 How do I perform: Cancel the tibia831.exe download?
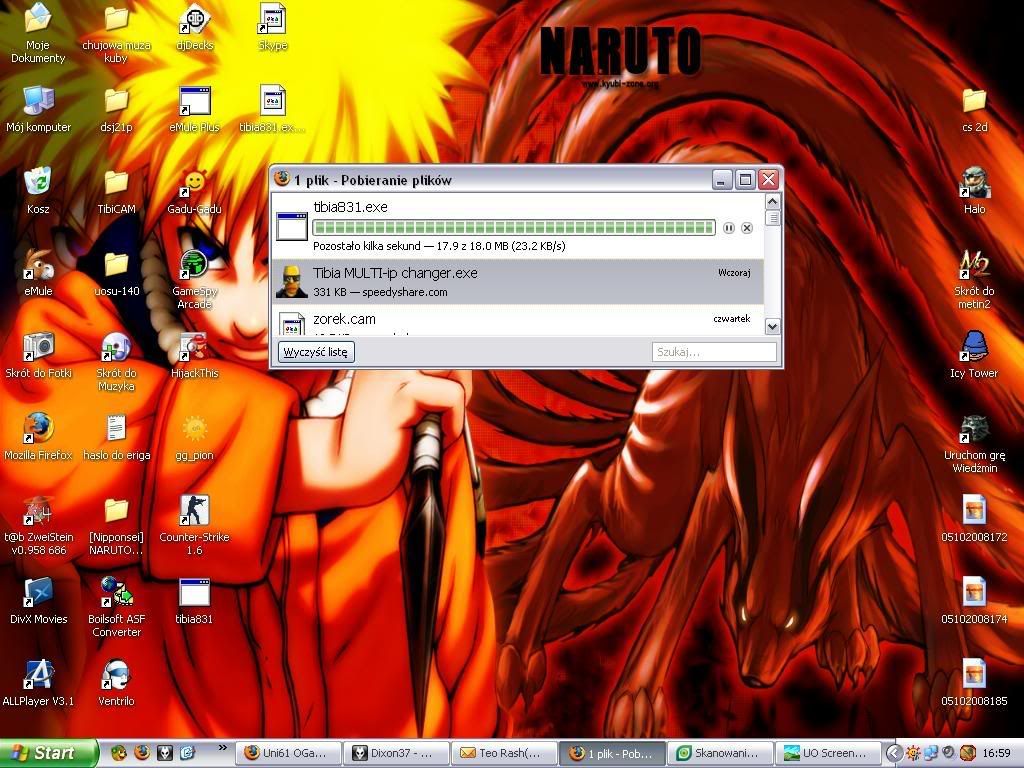[747, 228]
